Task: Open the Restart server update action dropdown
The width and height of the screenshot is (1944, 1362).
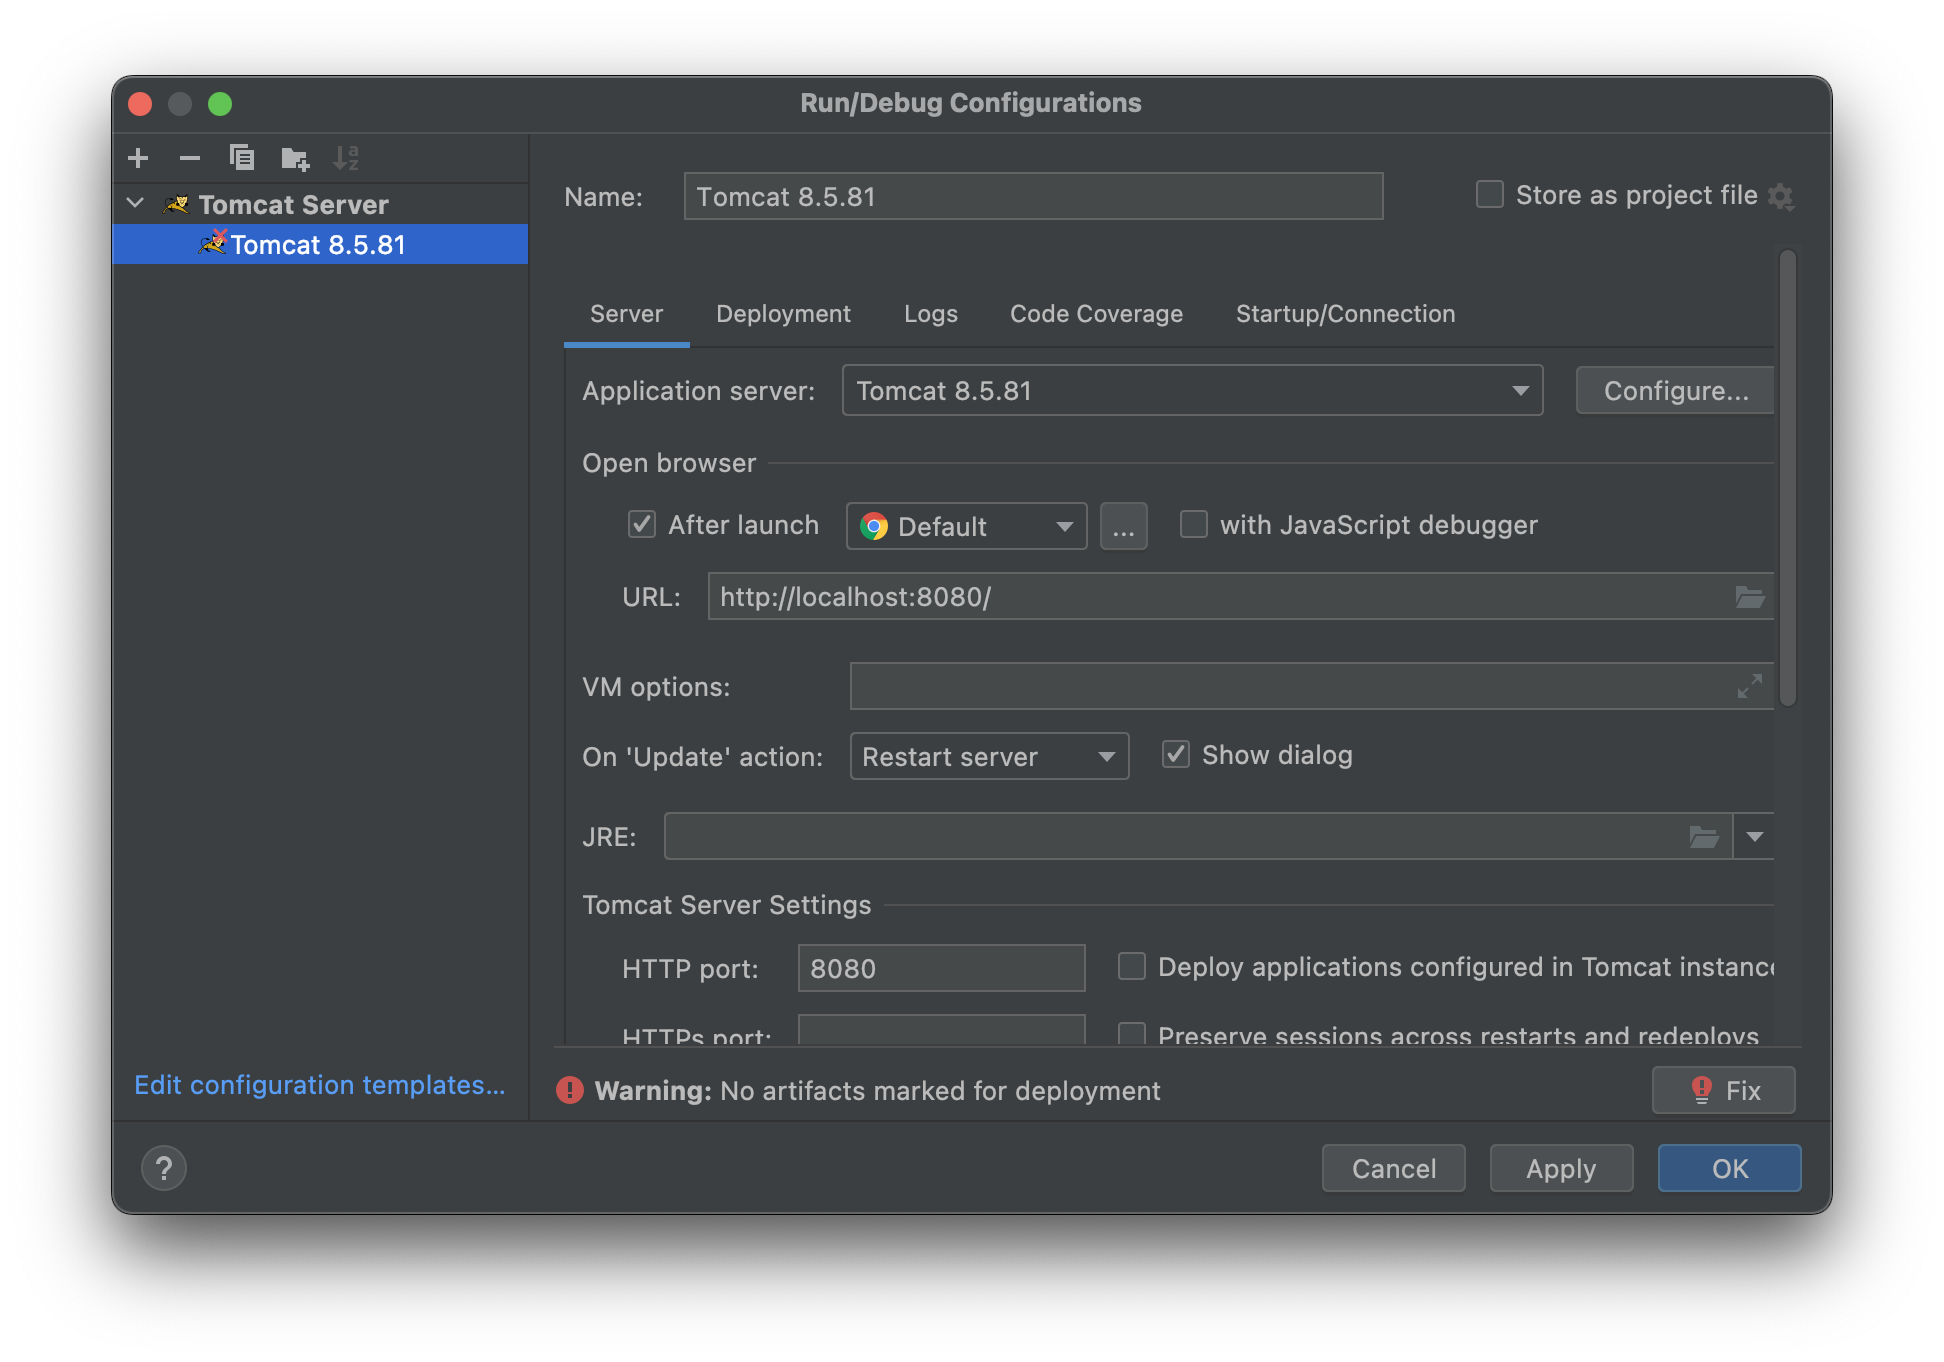Action: coord(988,757)
